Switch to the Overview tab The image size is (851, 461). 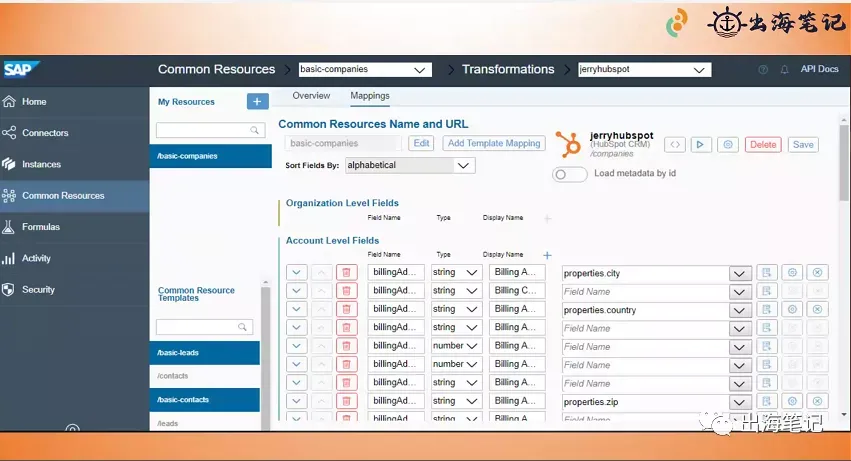(x=311, y=96)
